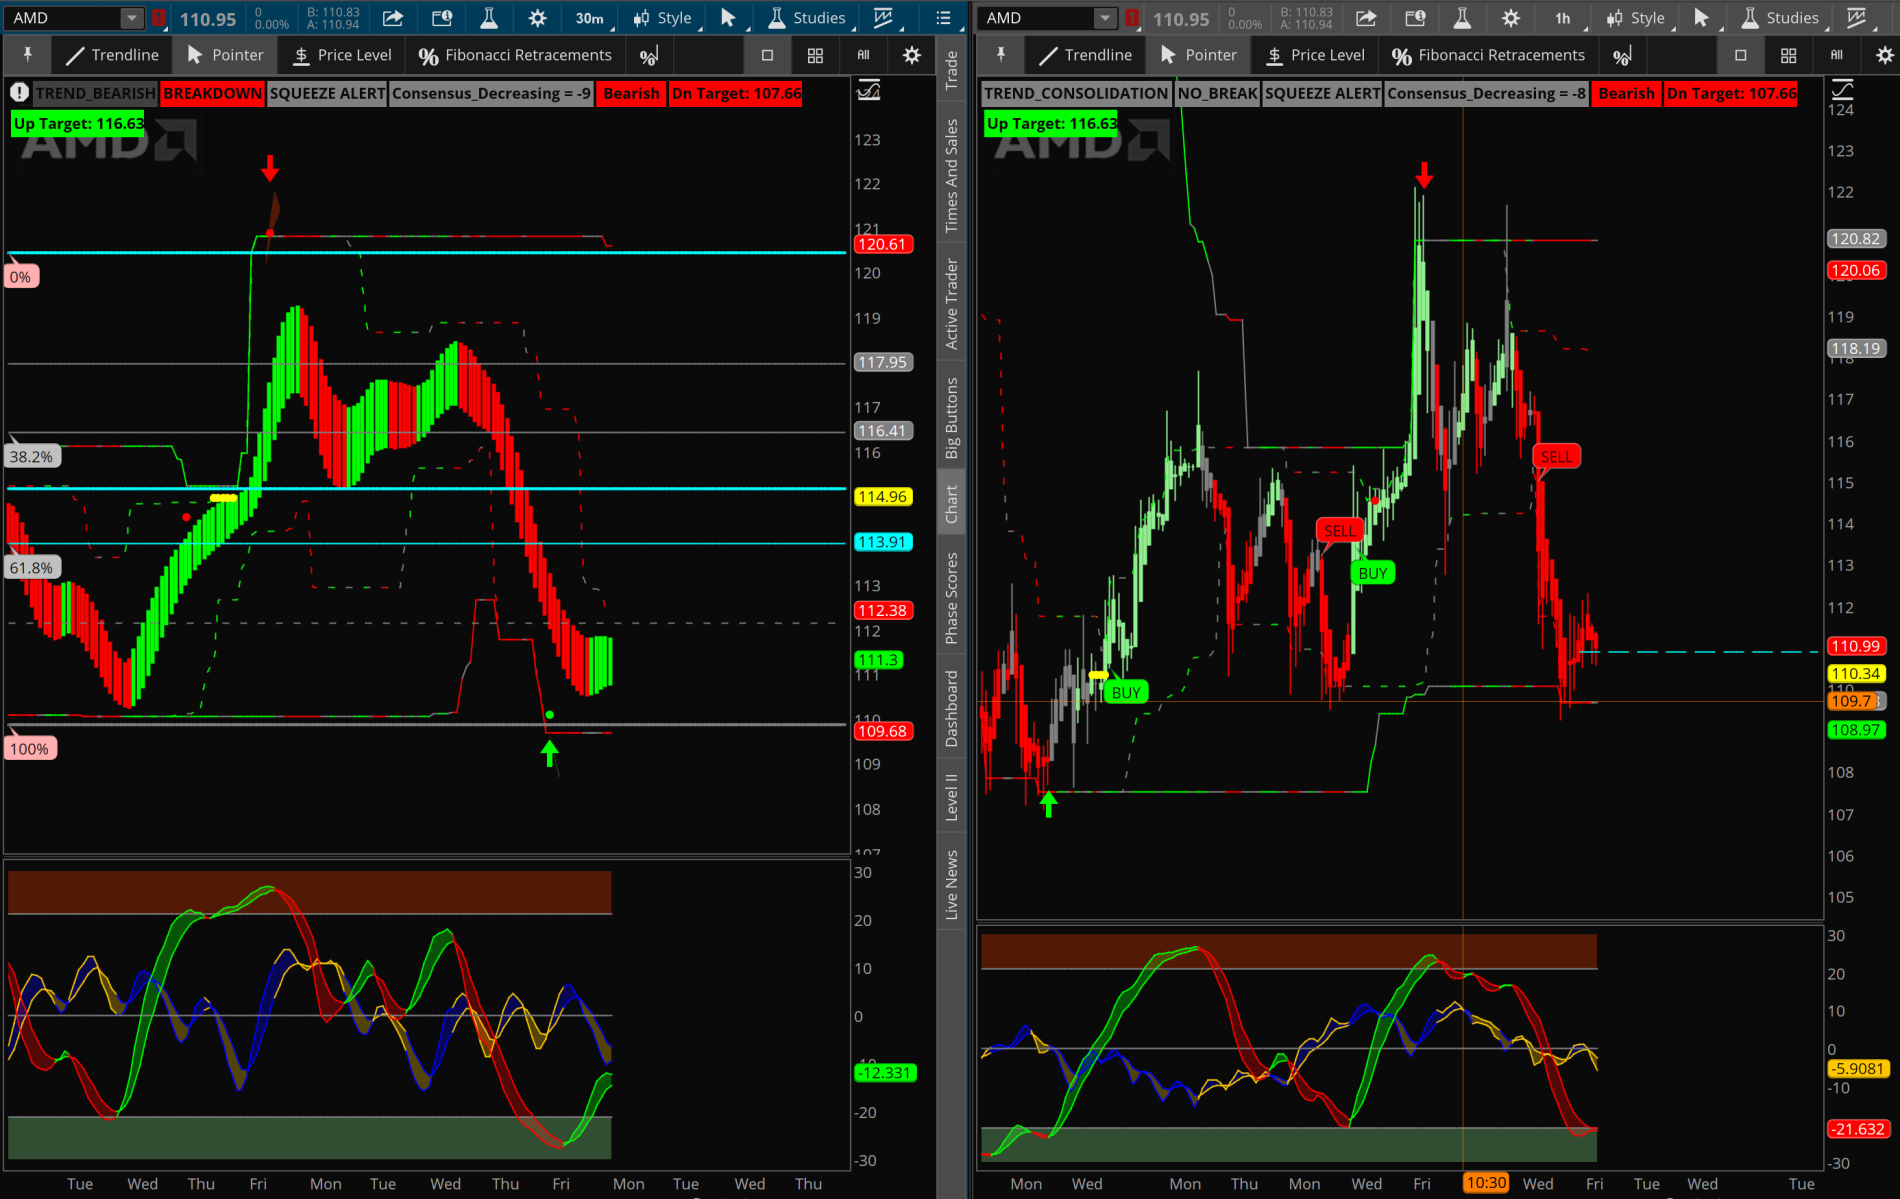Select Trendline drawing tool in left chart
This screenshot has height=1199, width=1900.
[112, 55]
